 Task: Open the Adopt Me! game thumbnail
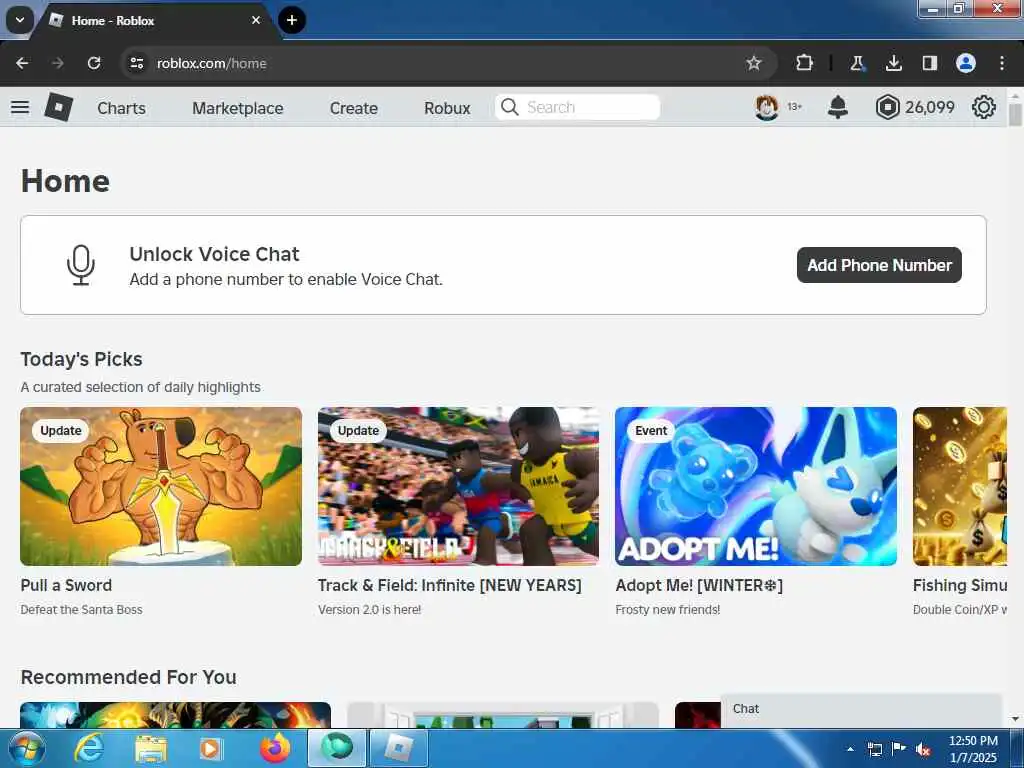click(x=756, y=487)
